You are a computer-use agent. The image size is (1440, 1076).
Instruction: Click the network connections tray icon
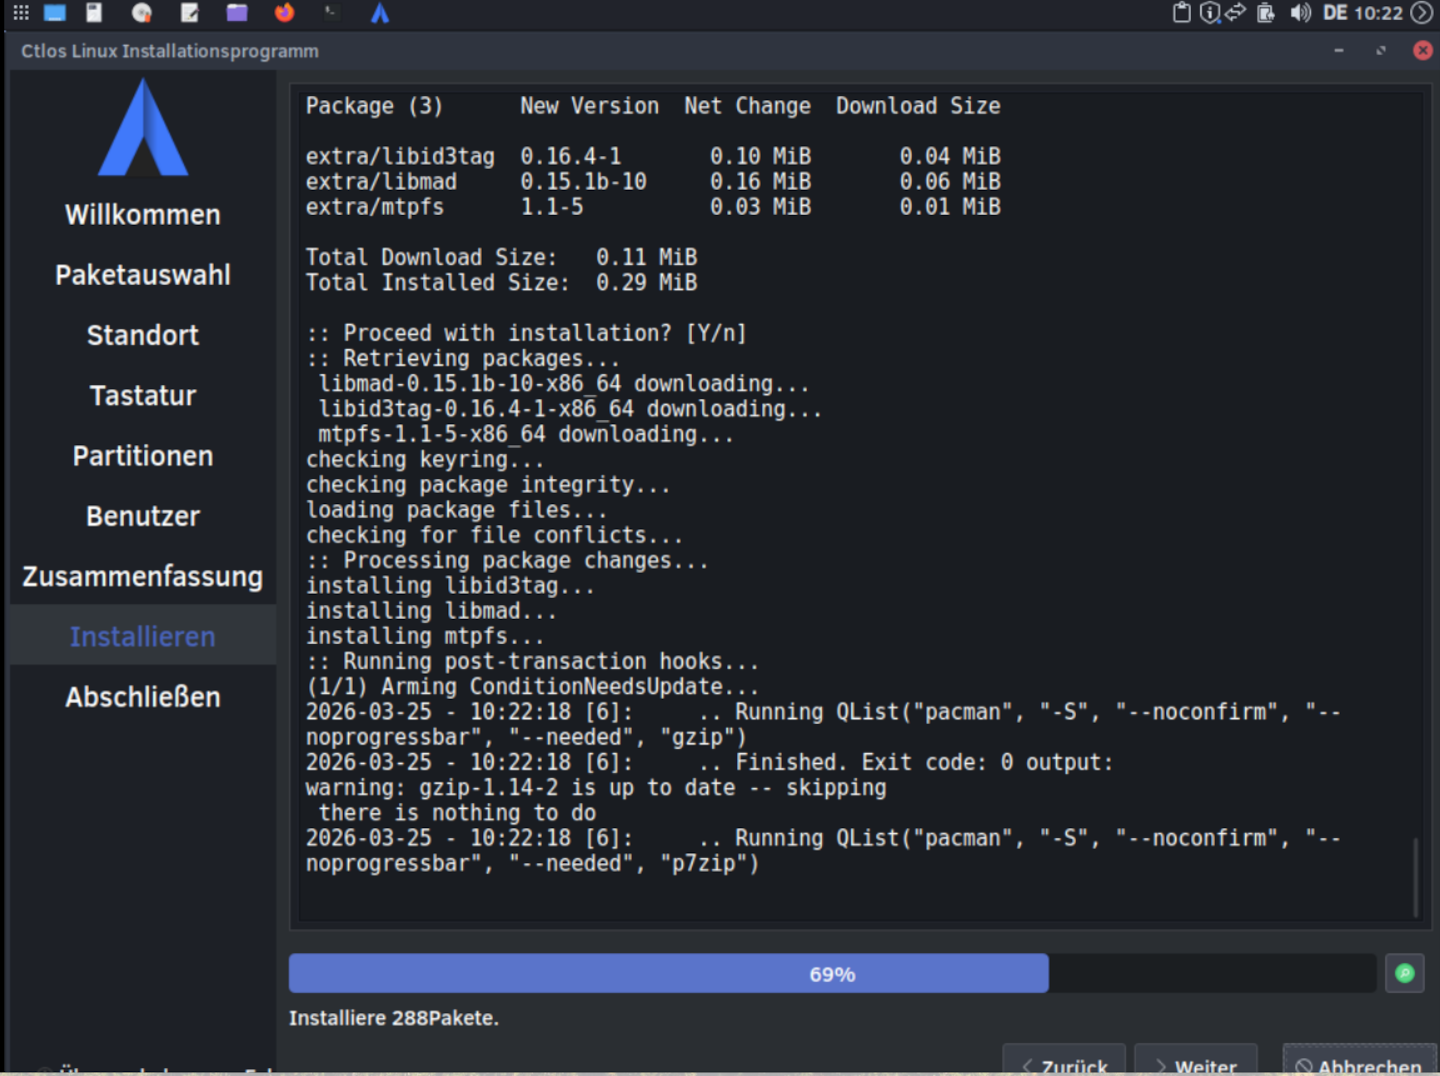click(x=1236, y=13)
